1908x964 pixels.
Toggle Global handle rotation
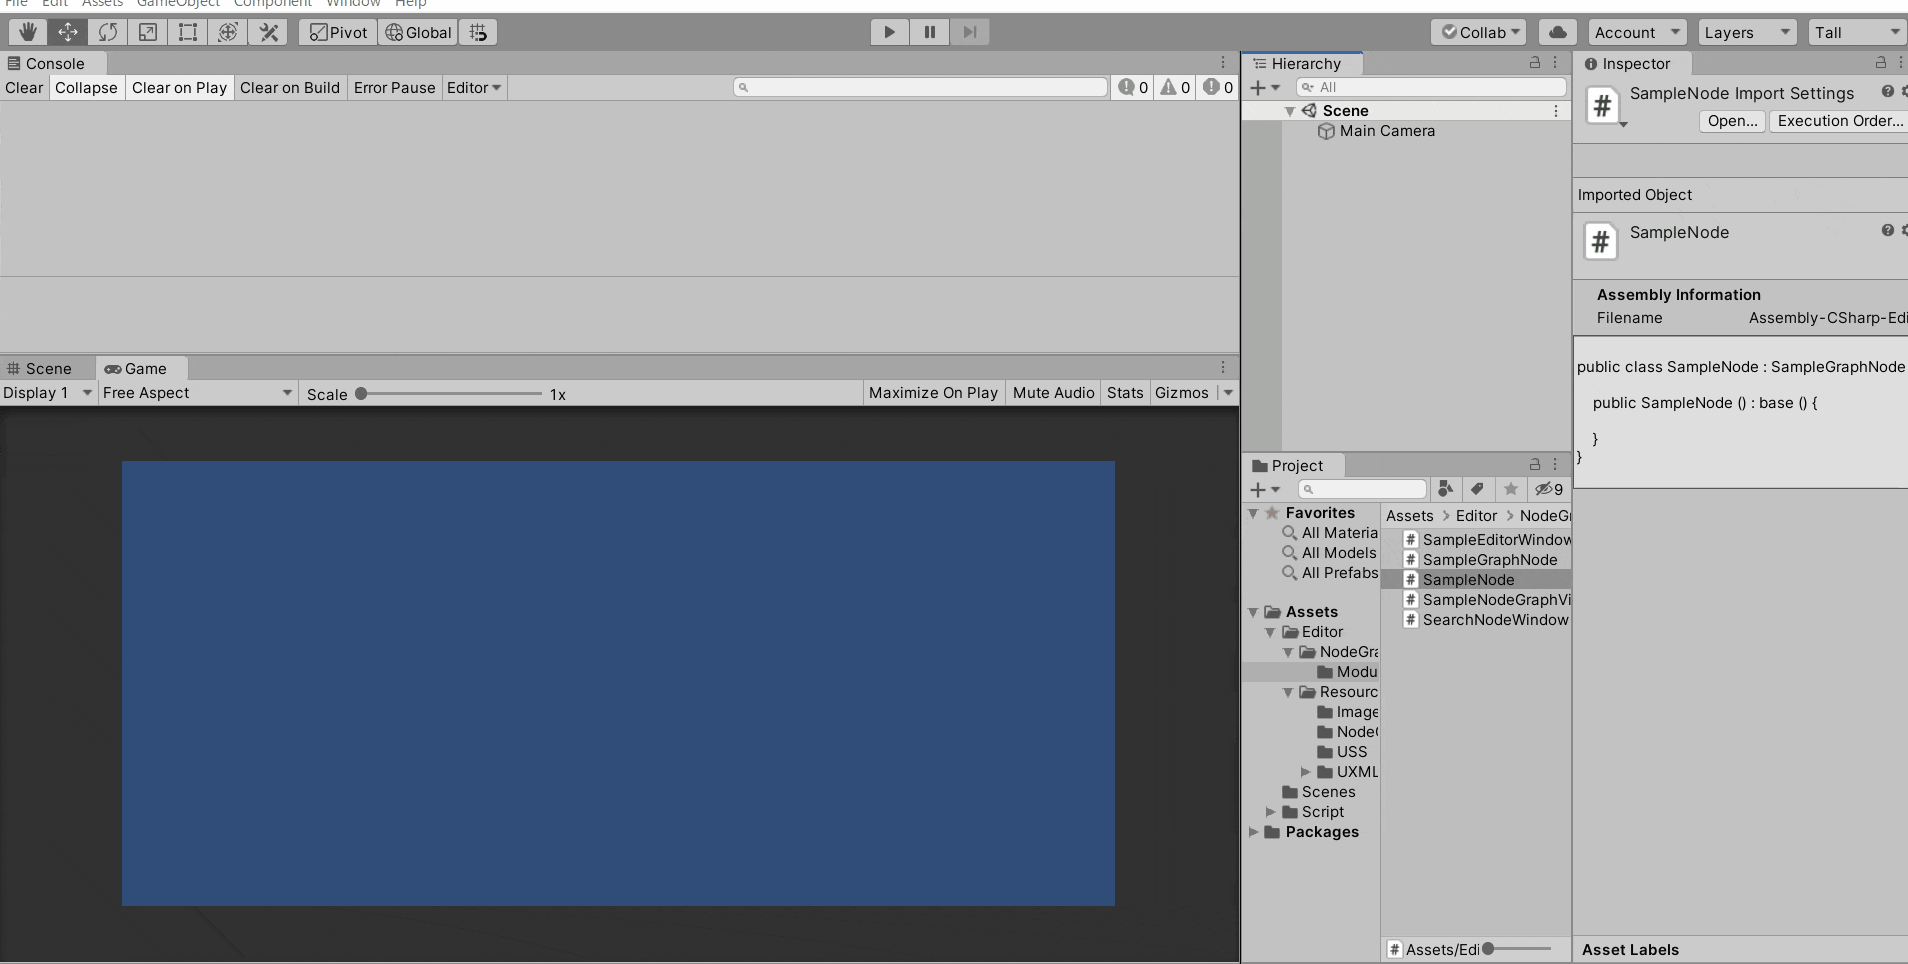coord(418,32)
